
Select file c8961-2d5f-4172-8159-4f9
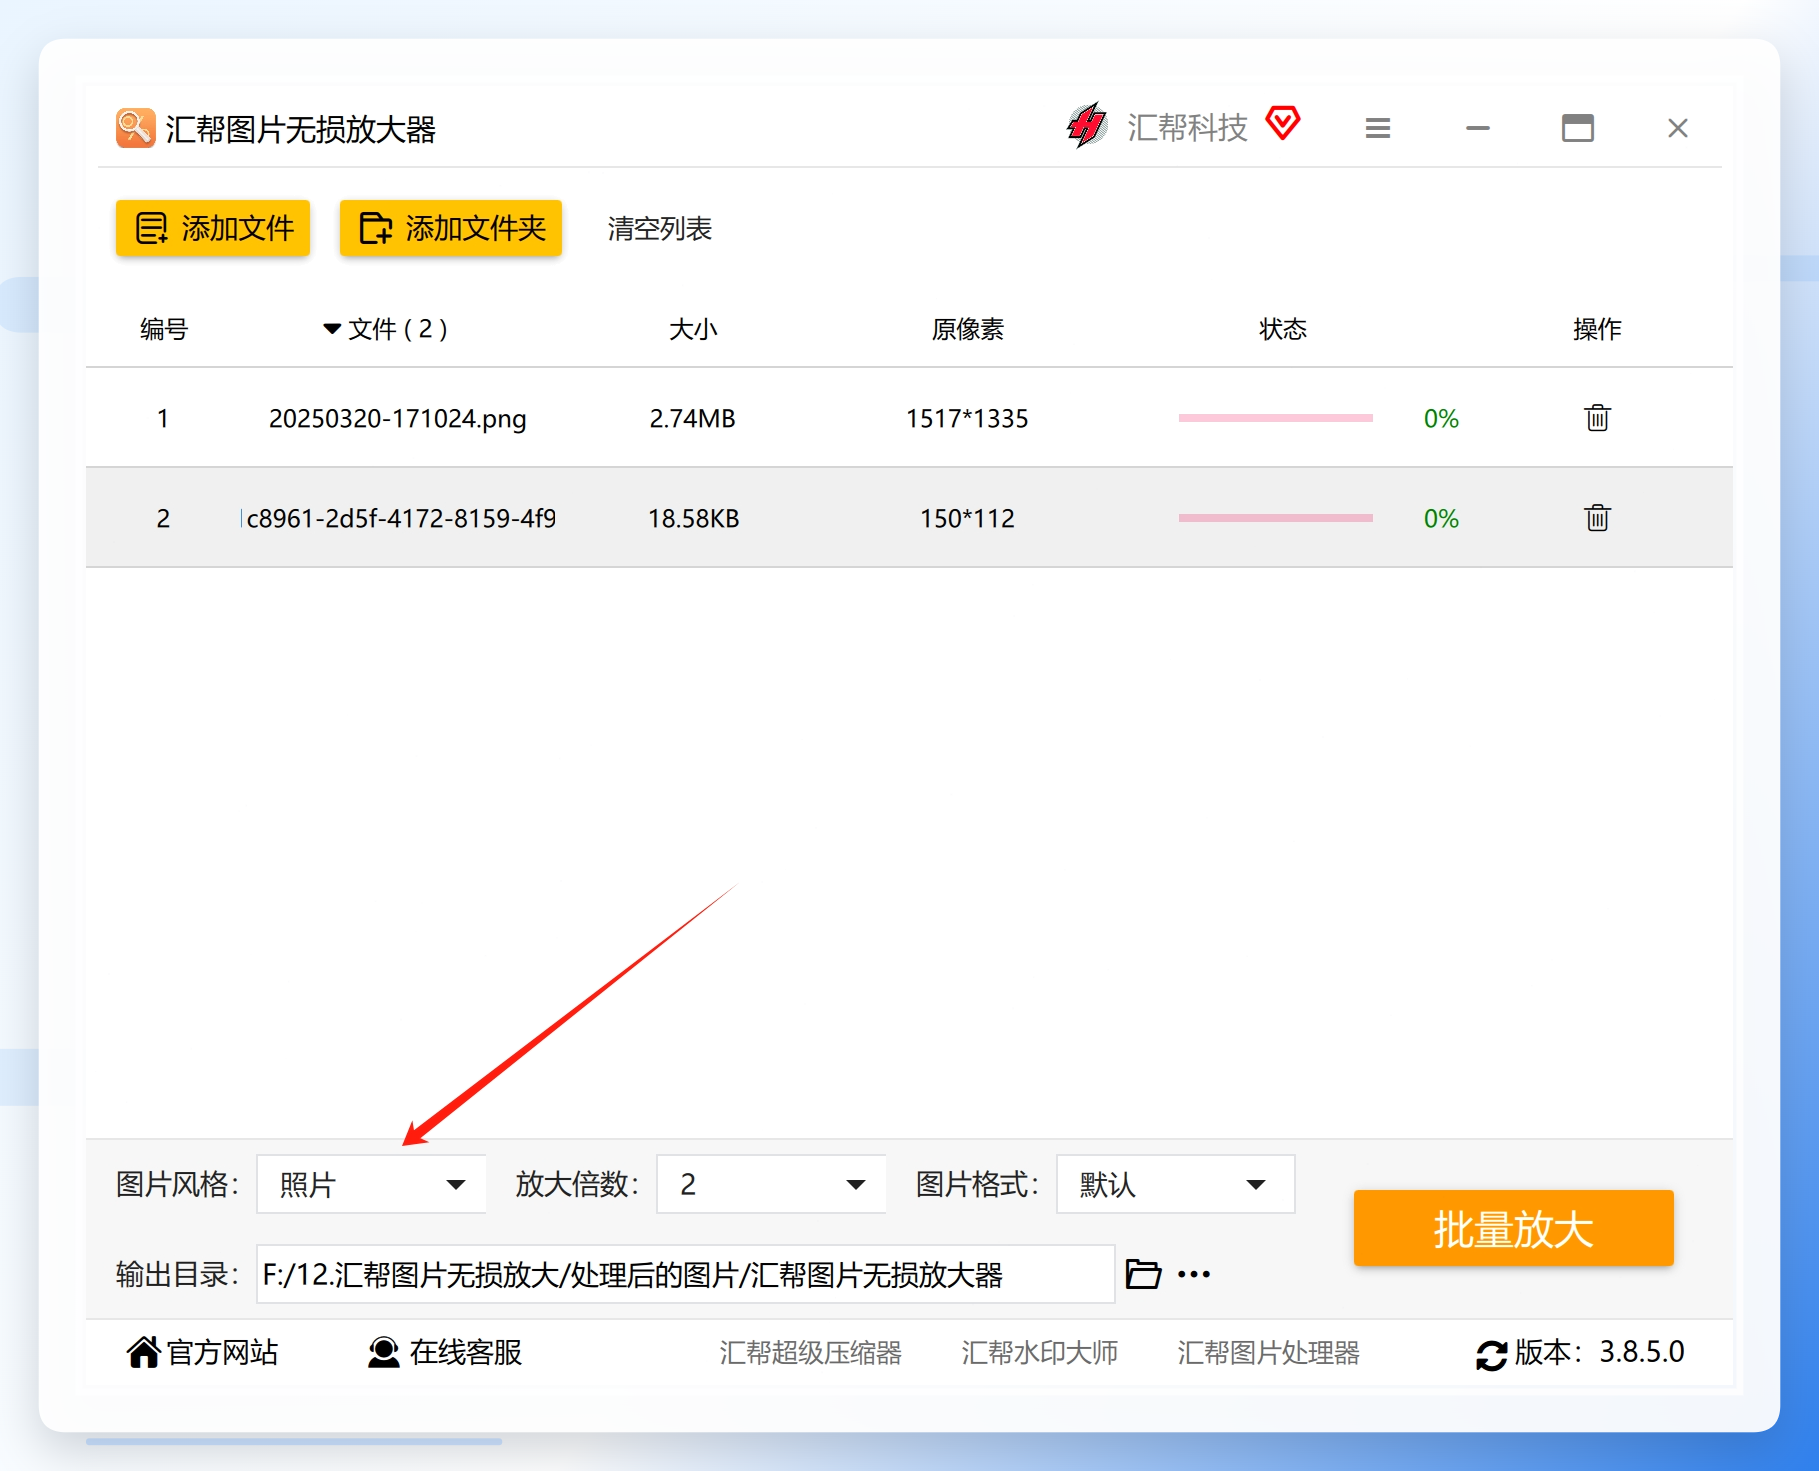click(x=400, y=518)
